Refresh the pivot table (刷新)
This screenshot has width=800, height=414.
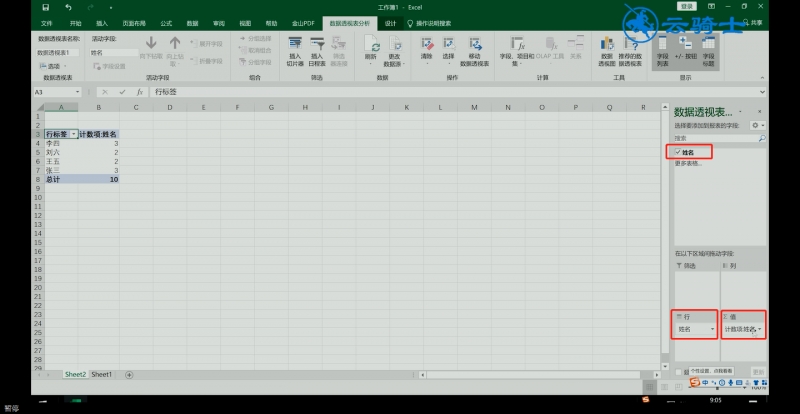(371, 52)
